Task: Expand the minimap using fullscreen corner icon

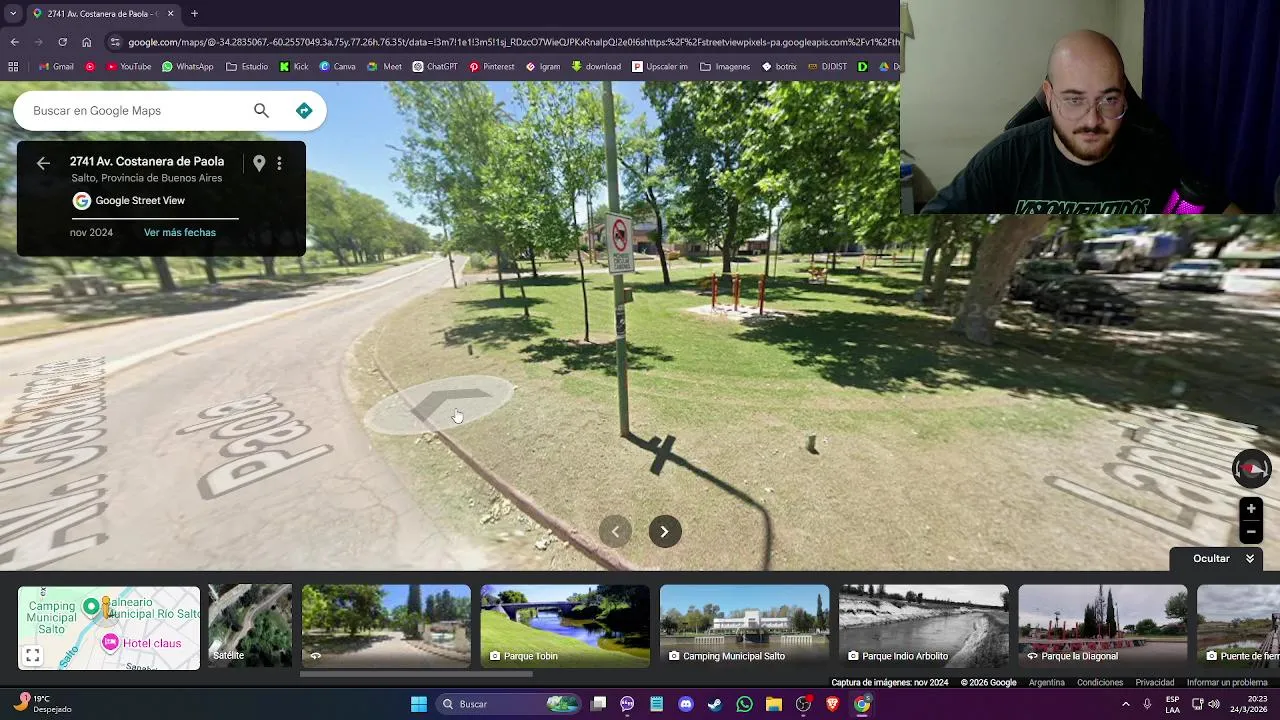Action: pos(32,656)
